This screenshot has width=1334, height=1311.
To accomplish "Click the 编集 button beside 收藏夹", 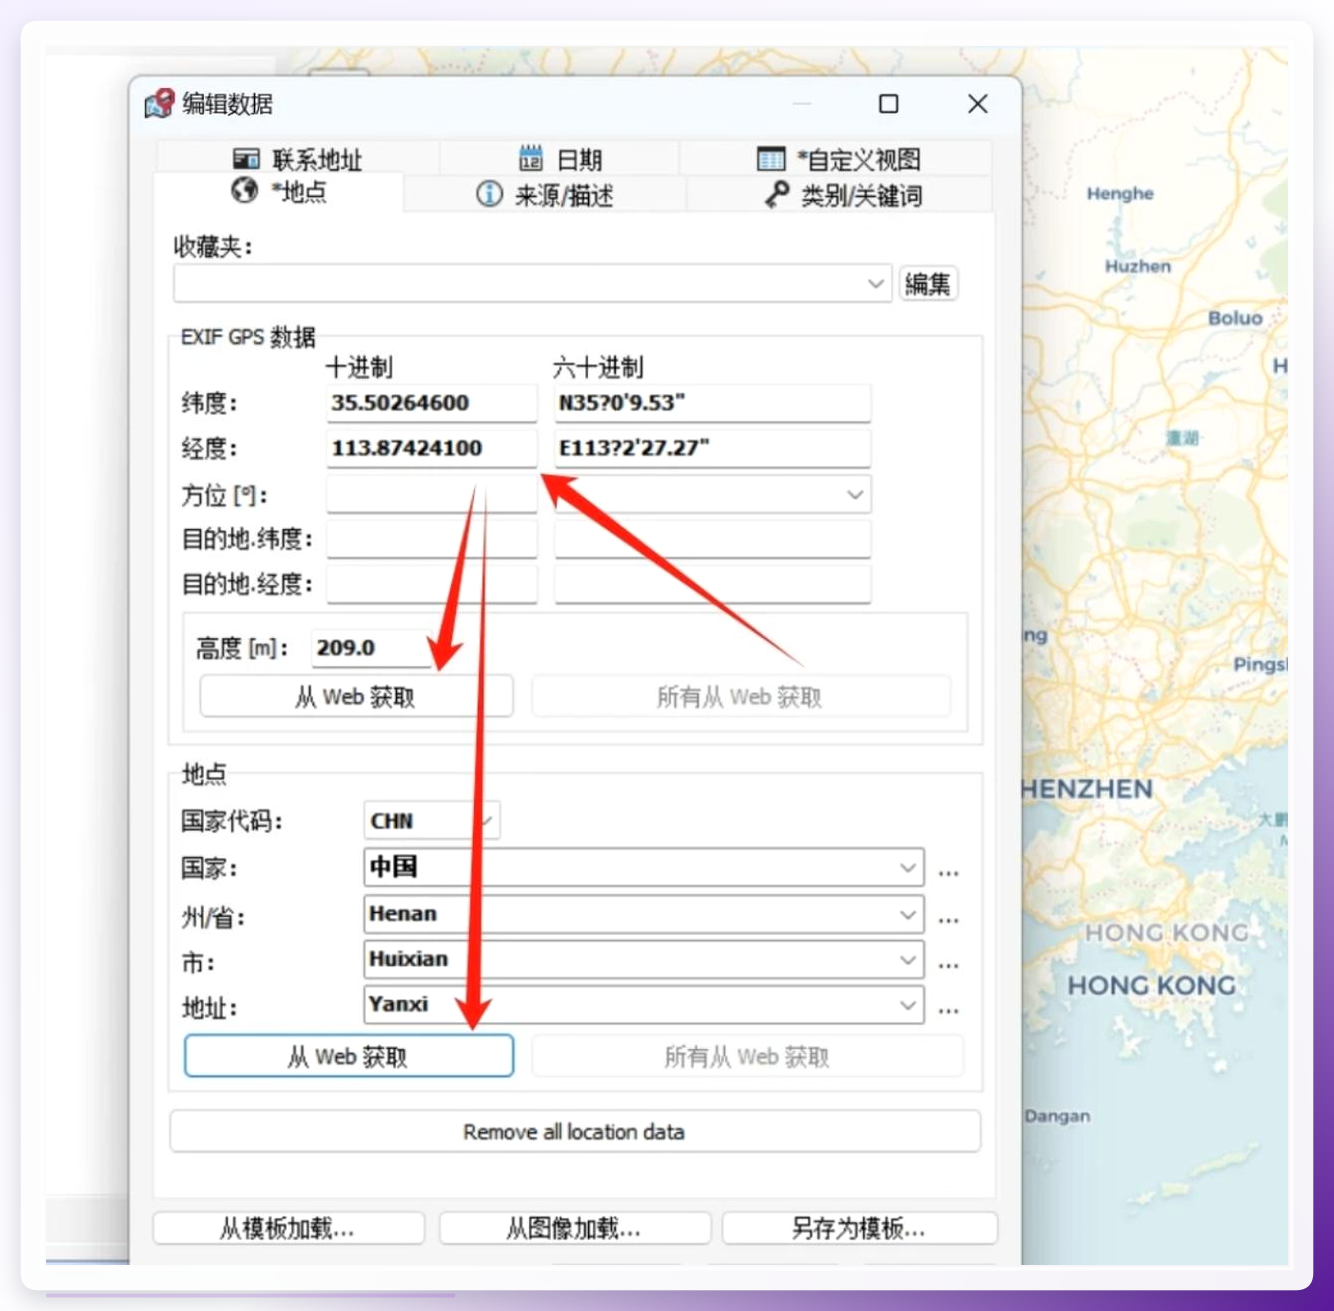I will pyautogui.click(x=928, y=284).
